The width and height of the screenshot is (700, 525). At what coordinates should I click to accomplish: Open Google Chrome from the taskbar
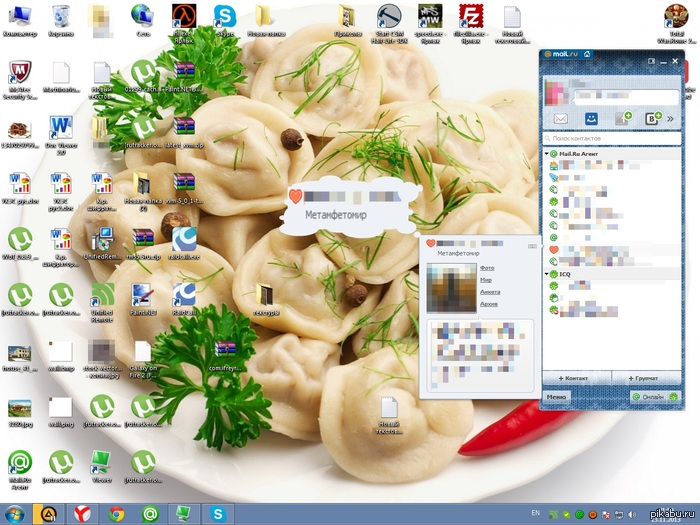coord(117,514)
